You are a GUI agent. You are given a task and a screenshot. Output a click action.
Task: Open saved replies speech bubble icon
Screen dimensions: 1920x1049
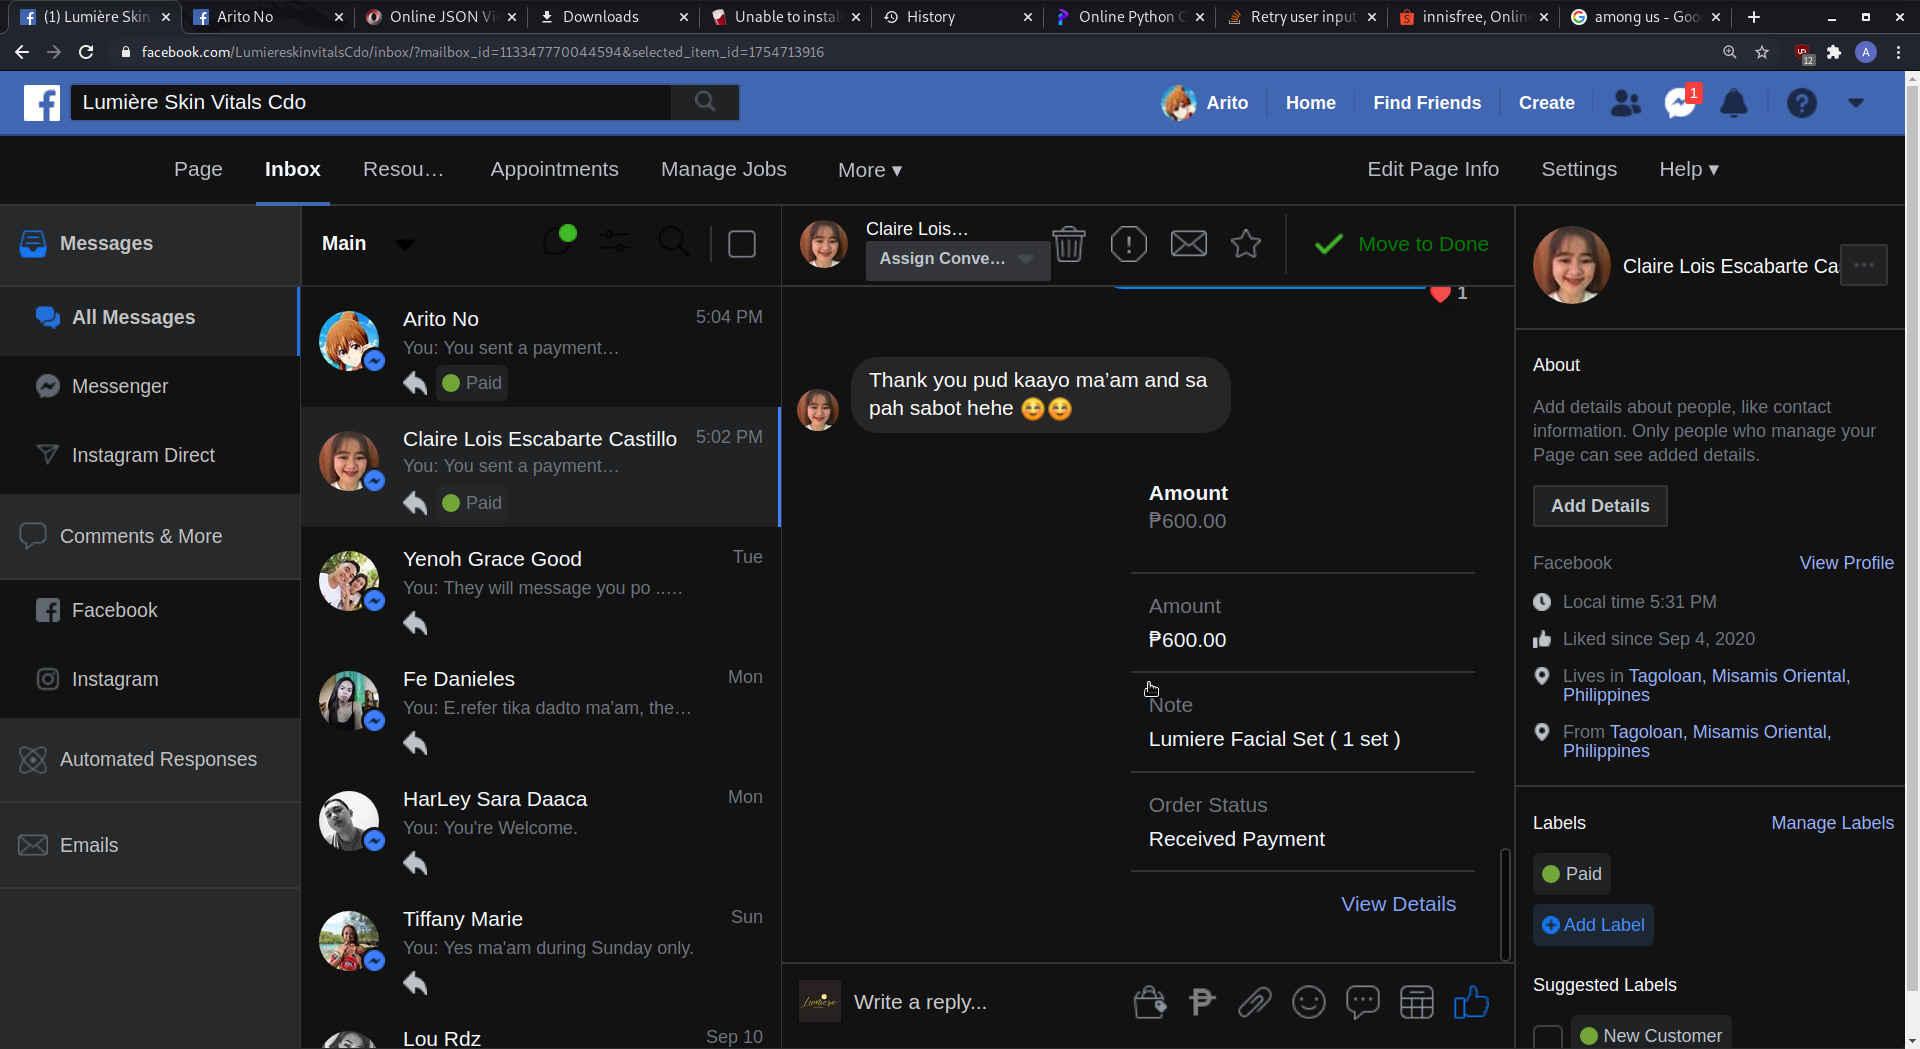[1363, 1002]
